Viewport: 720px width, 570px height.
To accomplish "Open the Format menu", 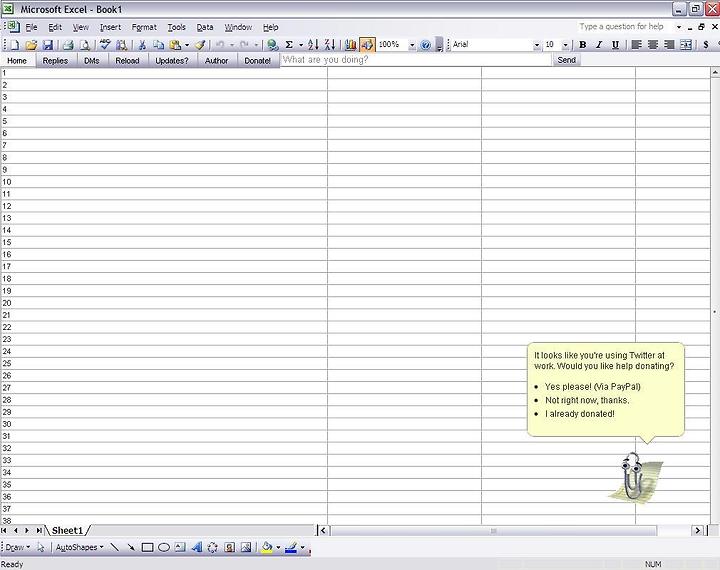I will coord(144,27).
